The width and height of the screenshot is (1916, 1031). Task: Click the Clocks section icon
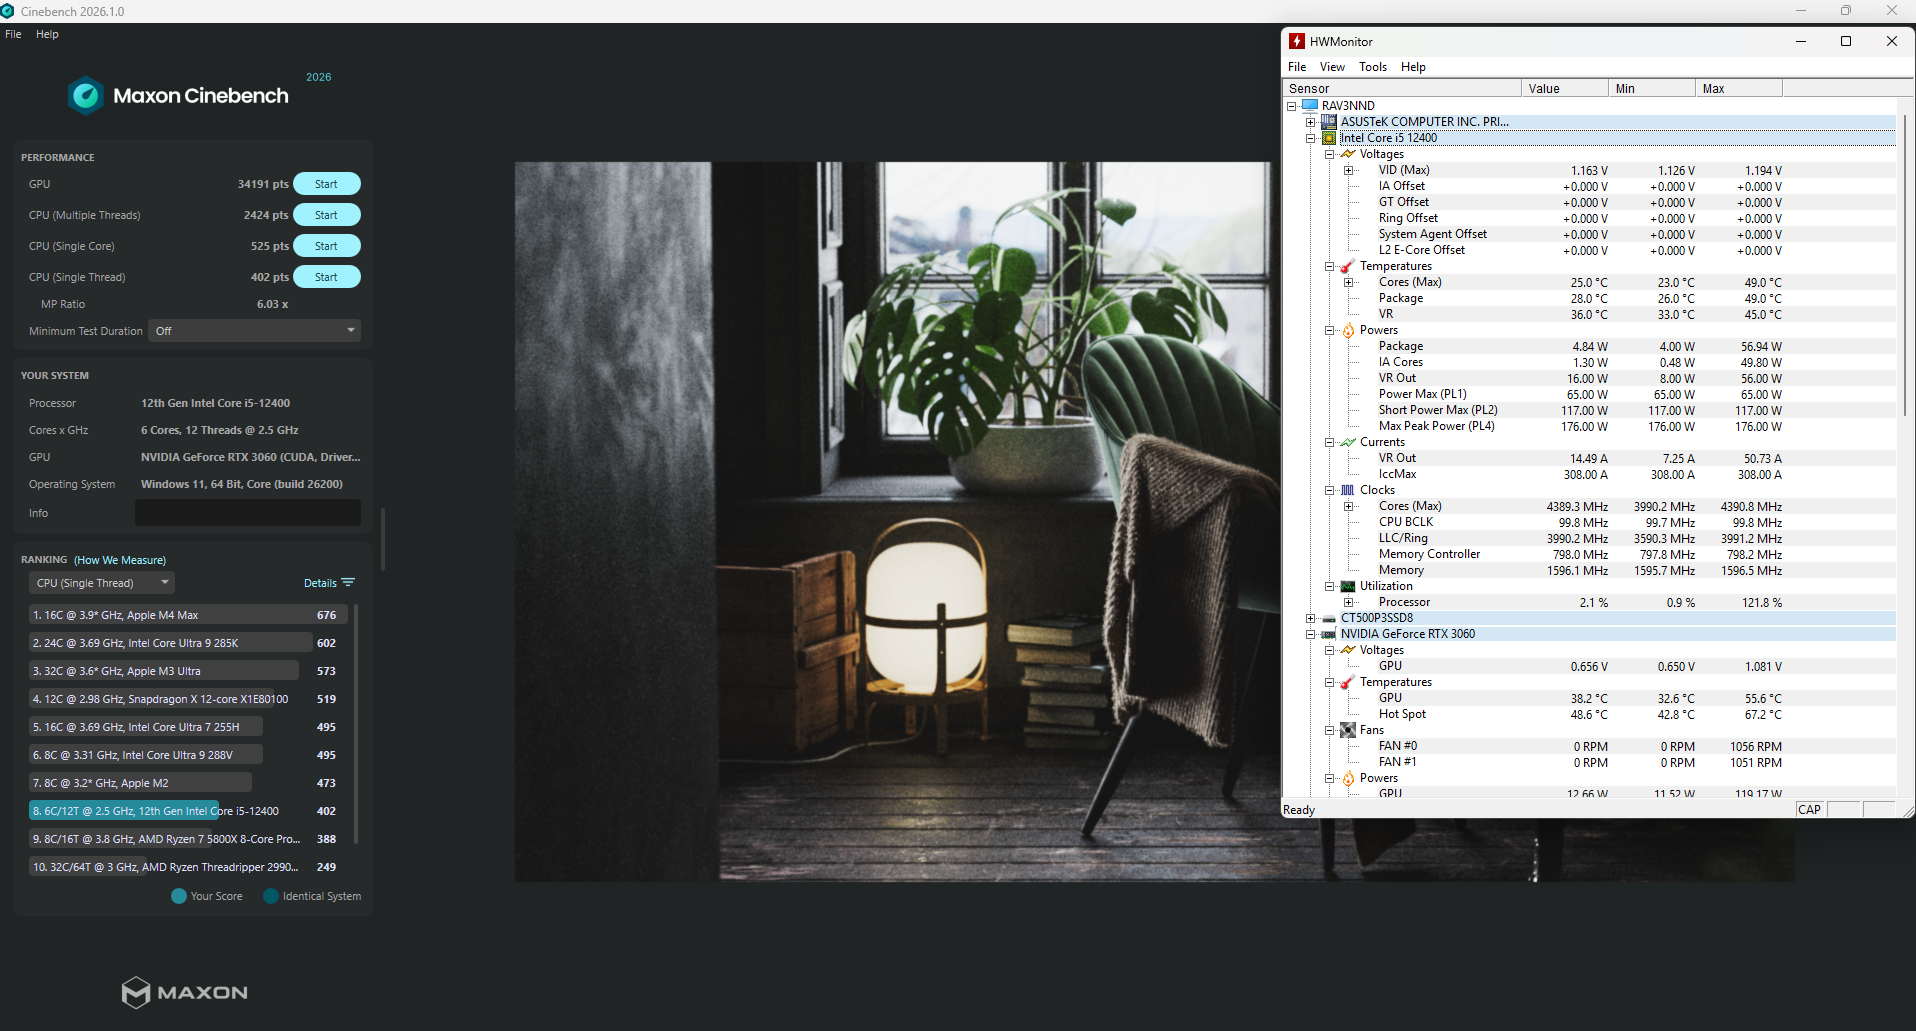(1348, 490)
